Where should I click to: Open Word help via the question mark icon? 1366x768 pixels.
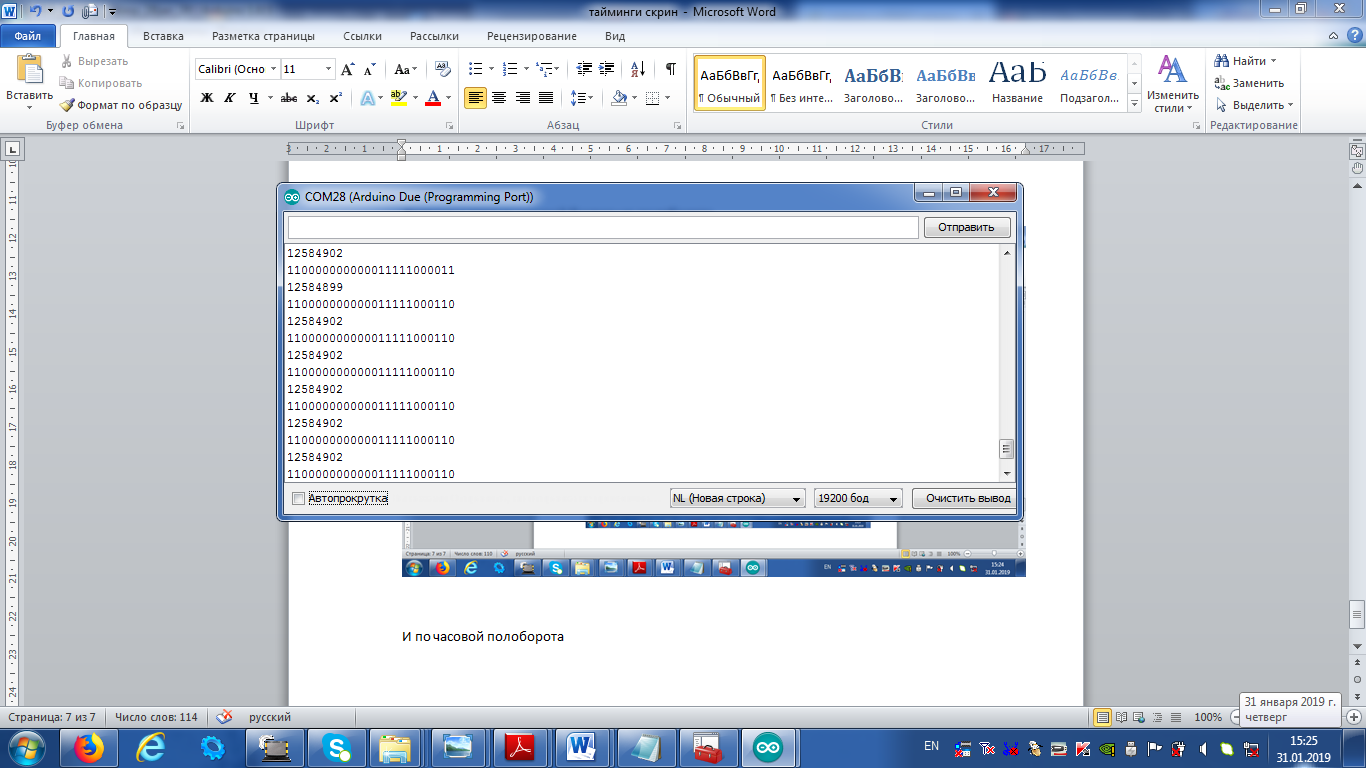1353,36
